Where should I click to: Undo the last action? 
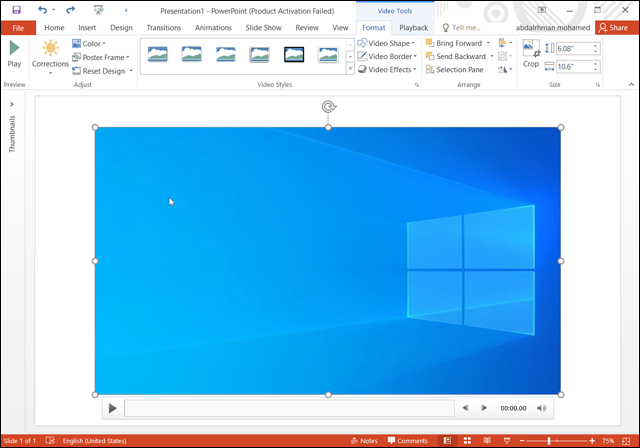pyautogui.click(x=42, y=10)
